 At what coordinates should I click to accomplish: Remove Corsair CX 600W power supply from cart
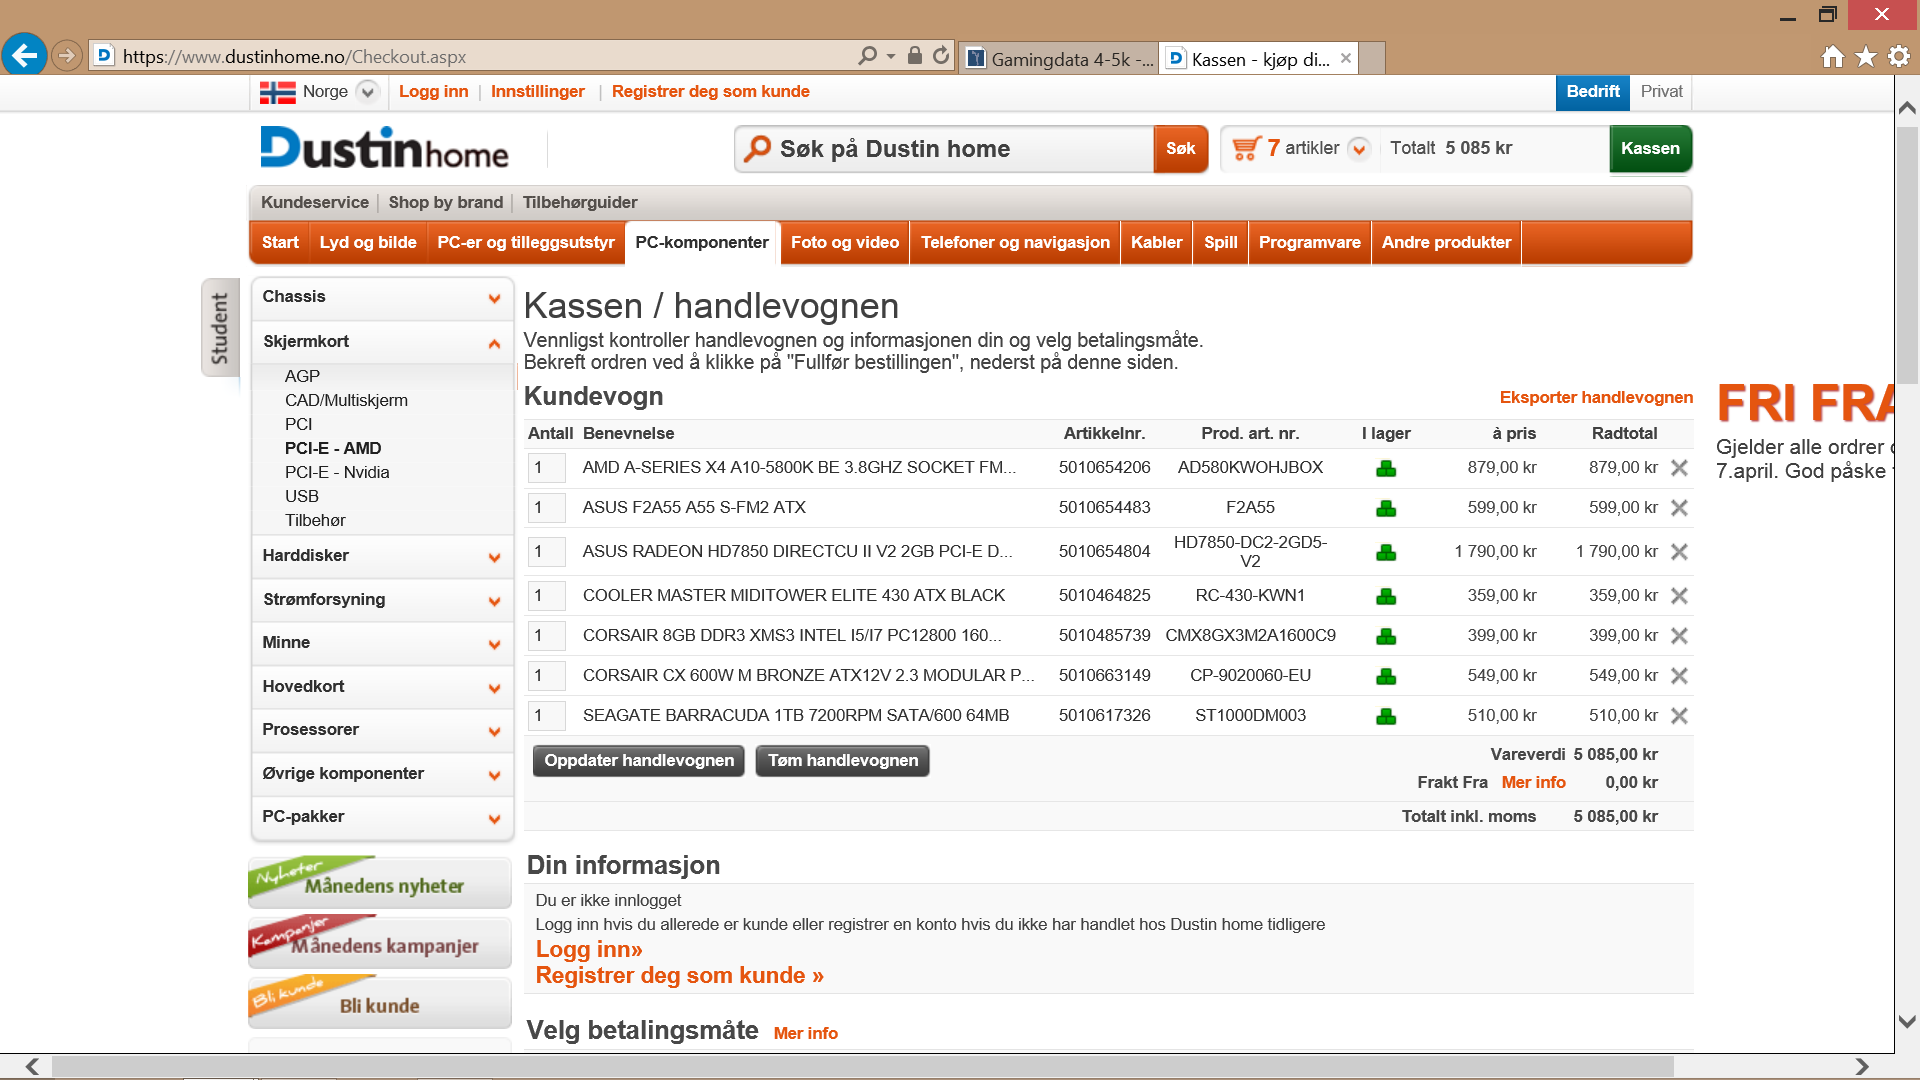point(1679,676)
